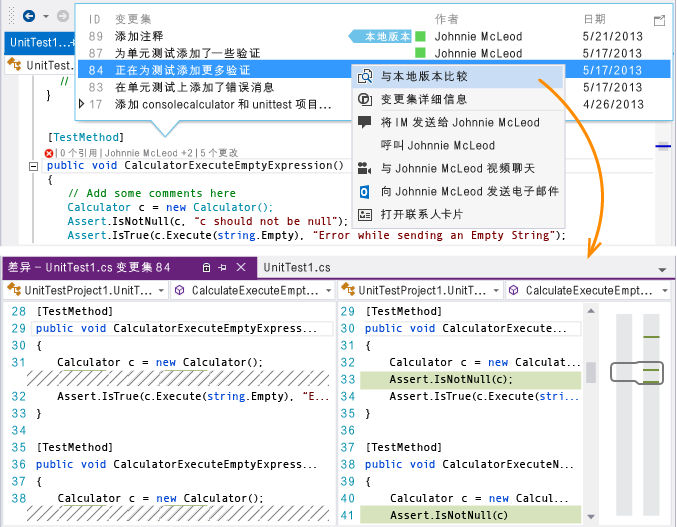Click the changeset details icon

click(x=366, y=99)
